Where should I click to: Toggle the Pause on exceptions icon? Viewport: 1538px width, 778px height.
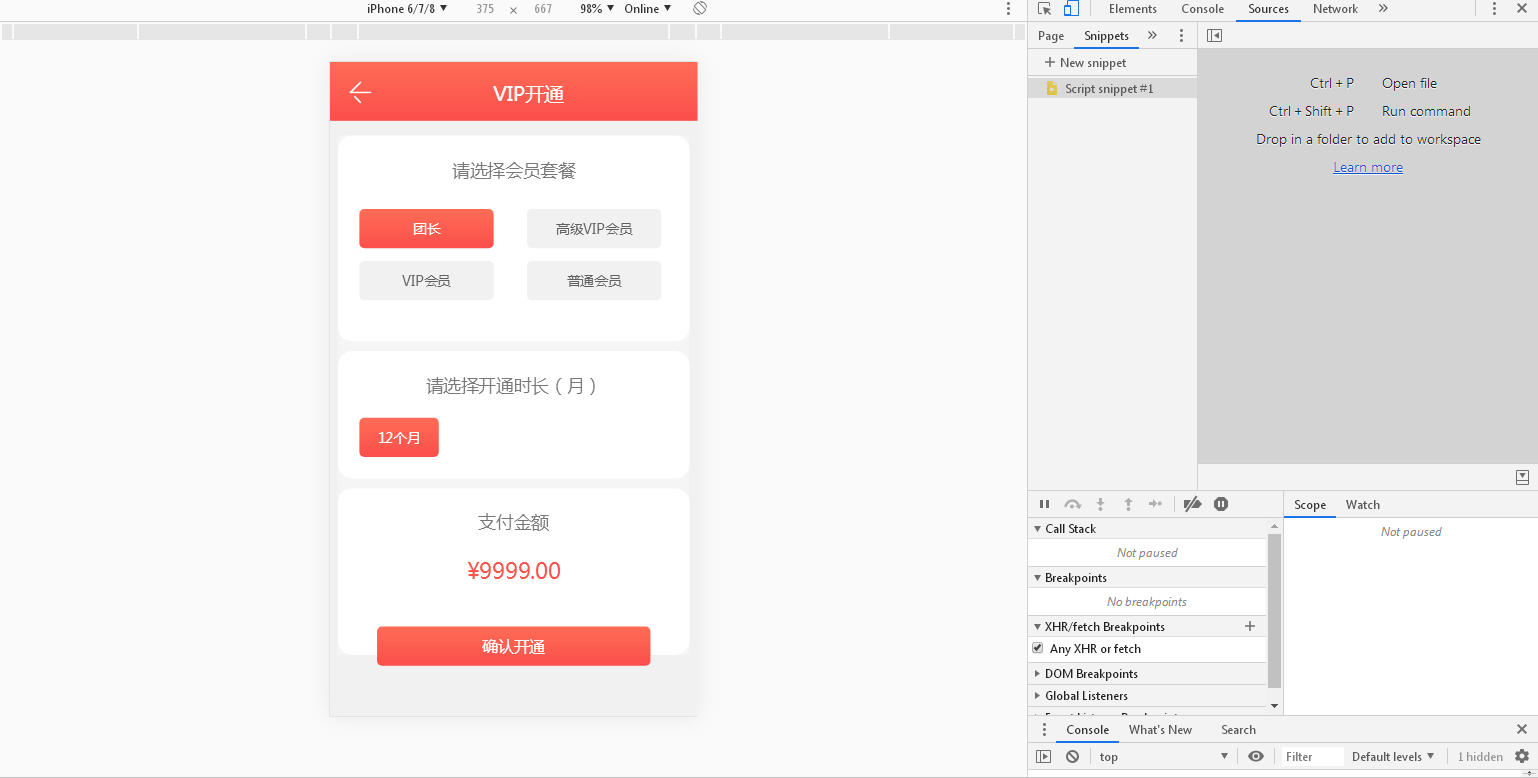[1220, 504]
